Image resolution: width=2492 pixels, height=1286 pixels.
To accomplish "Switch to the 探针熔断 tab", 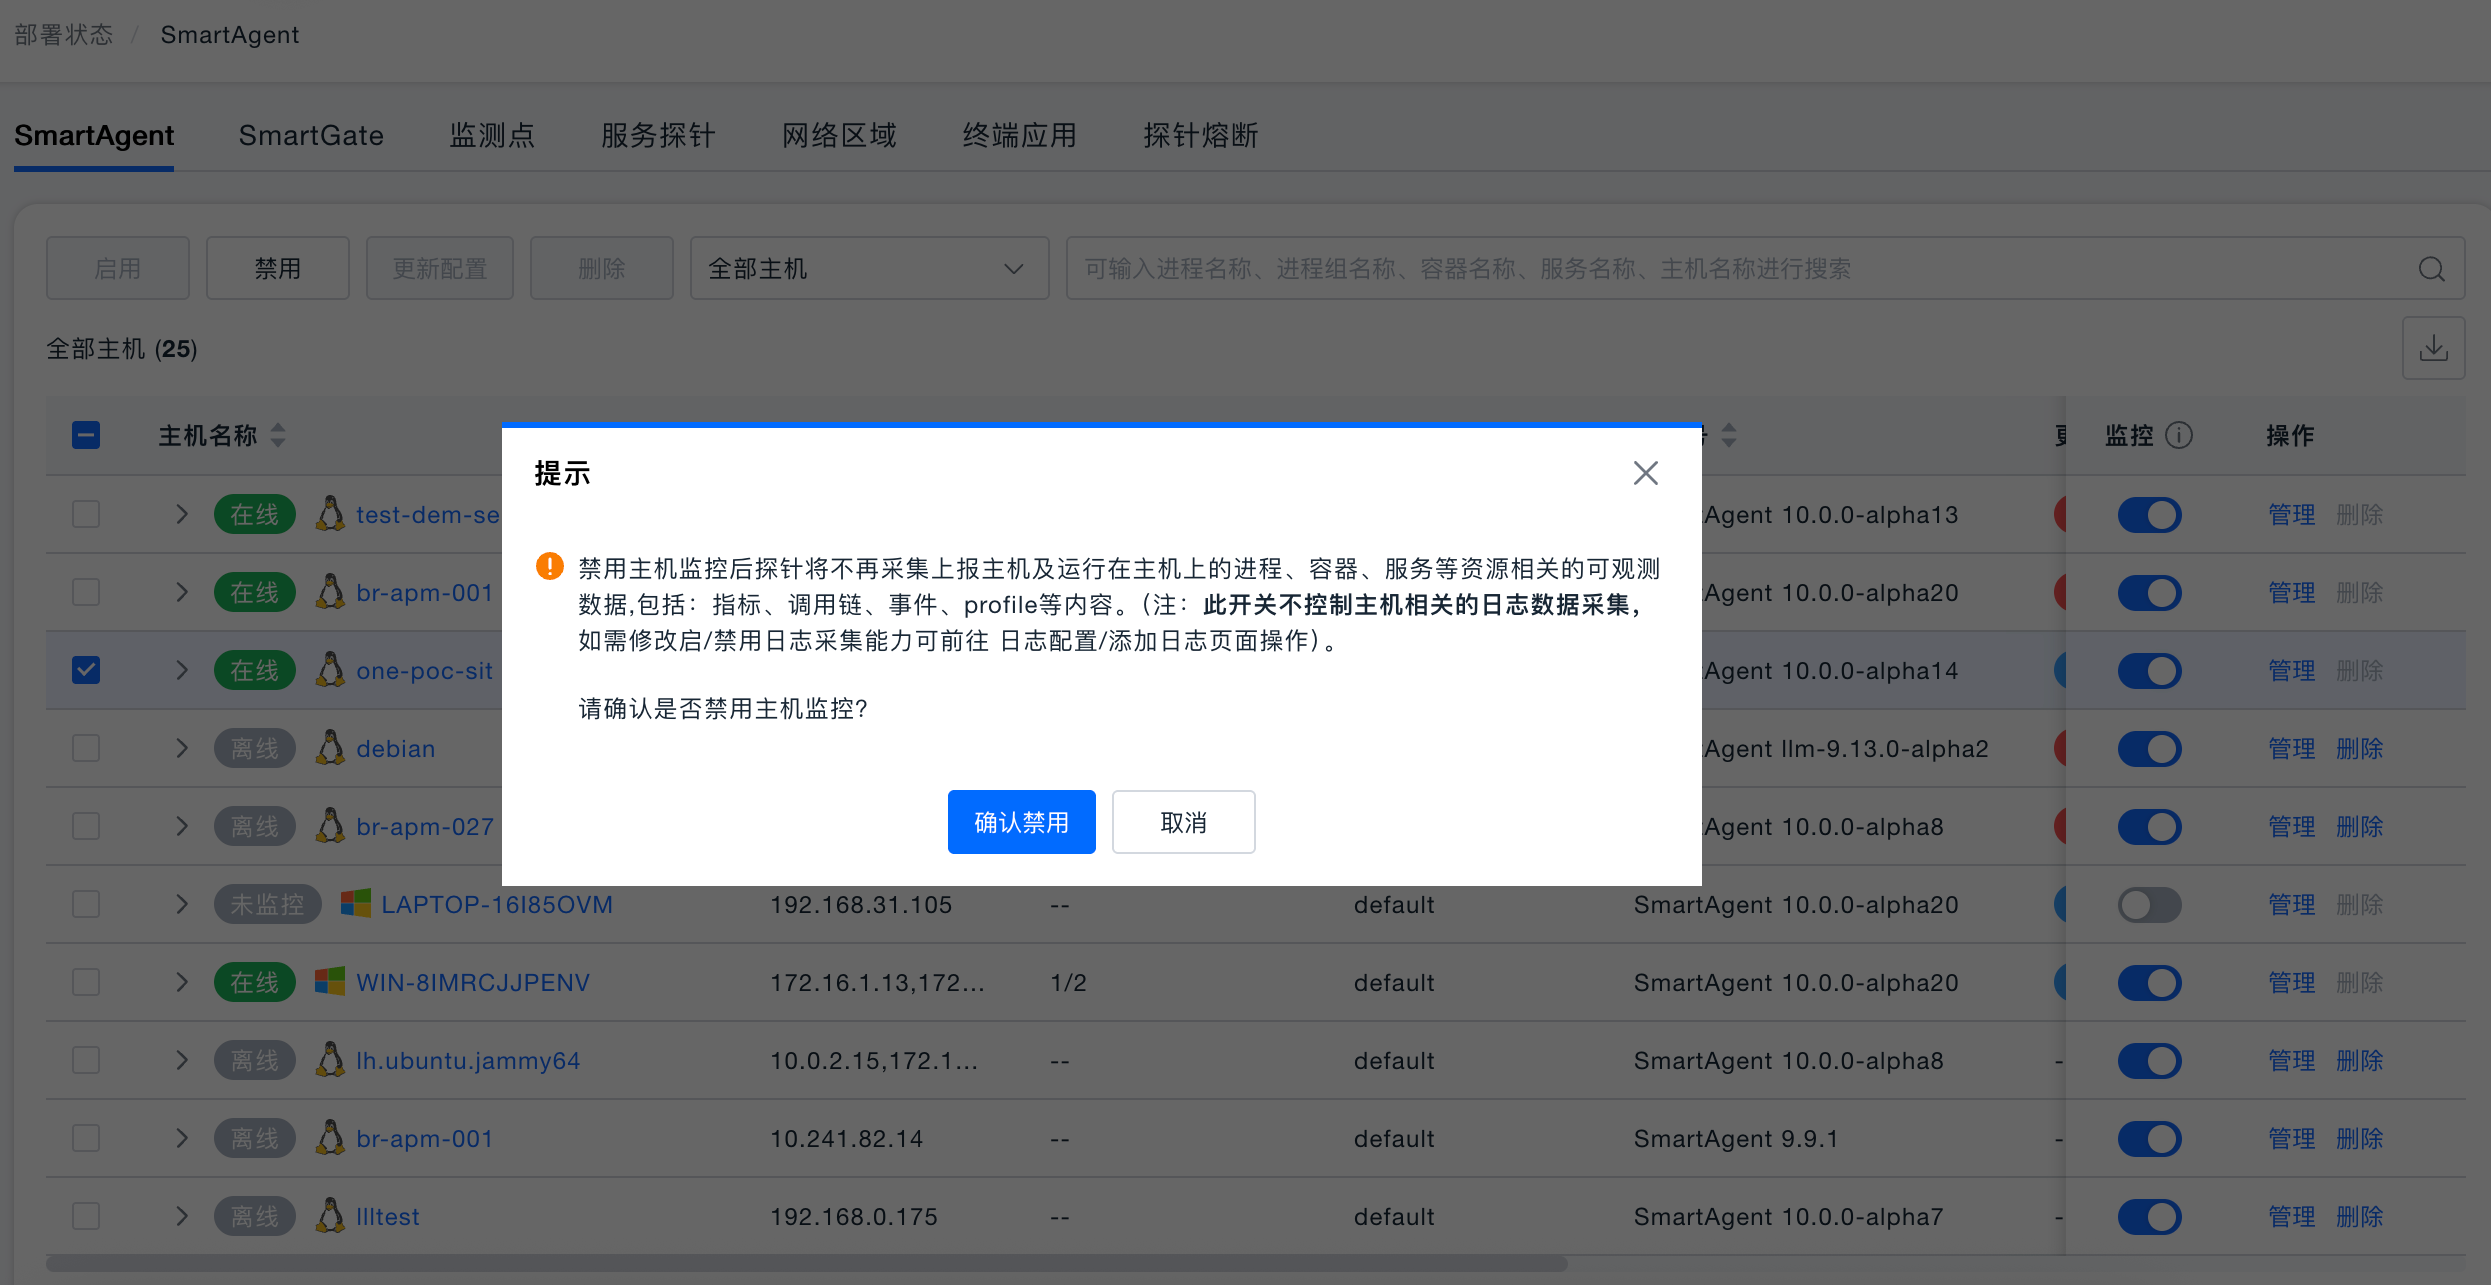I will point(1201,135).
